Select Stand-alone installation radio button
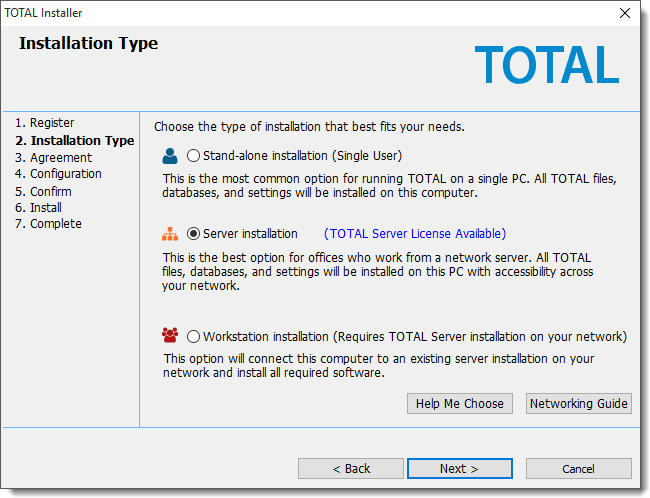Image resolution: width=650 pixels, height=498 pixels. pos(193,156)
